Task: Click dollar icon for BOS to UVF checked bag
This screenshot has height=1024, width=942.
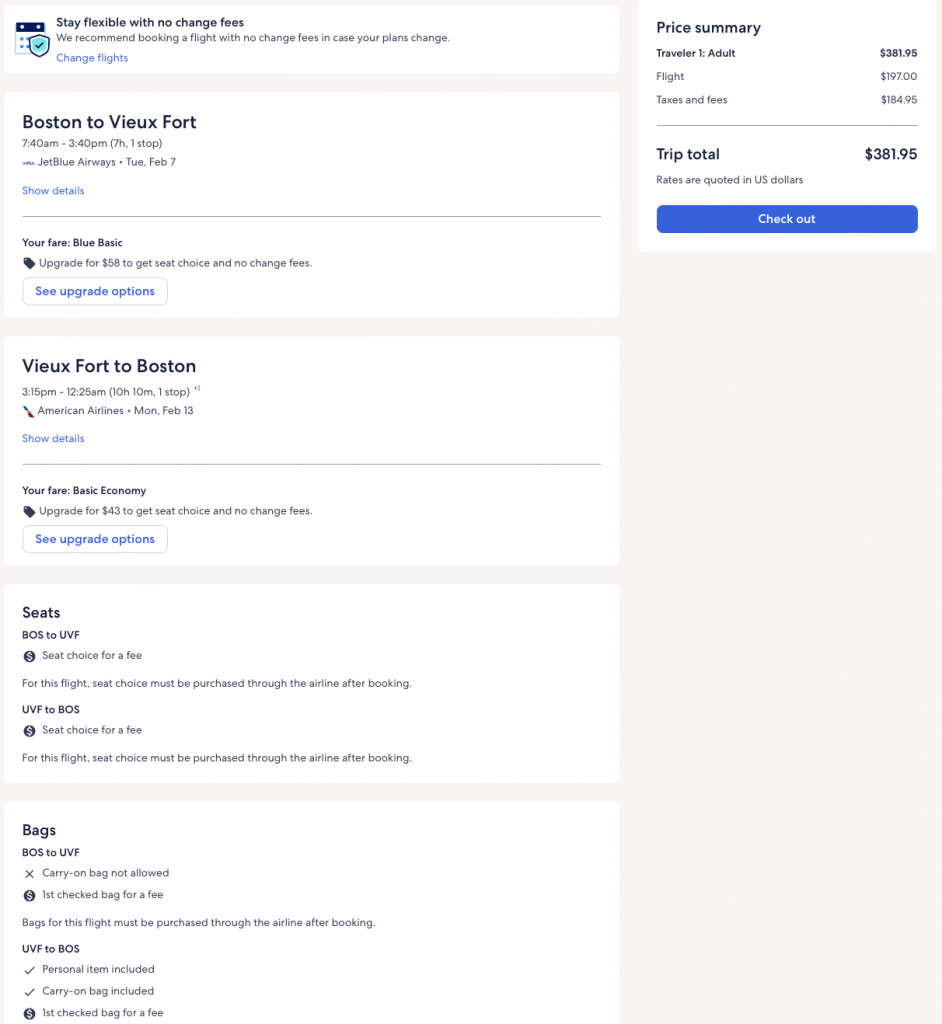Action: pos(29,896)
